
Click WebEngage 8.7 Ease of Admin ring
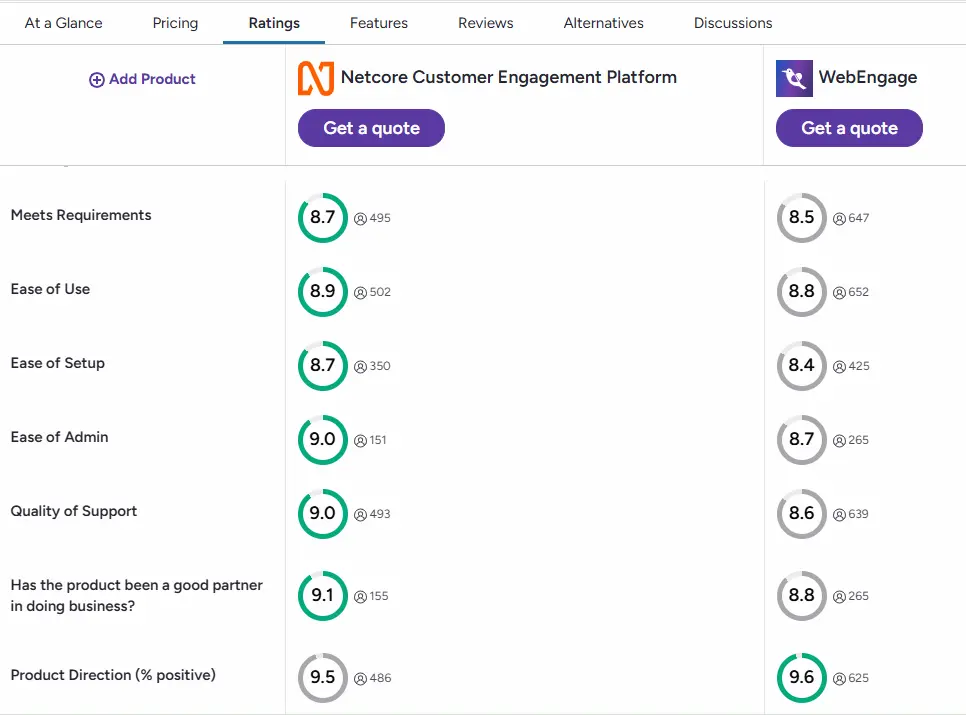(802, 439)
